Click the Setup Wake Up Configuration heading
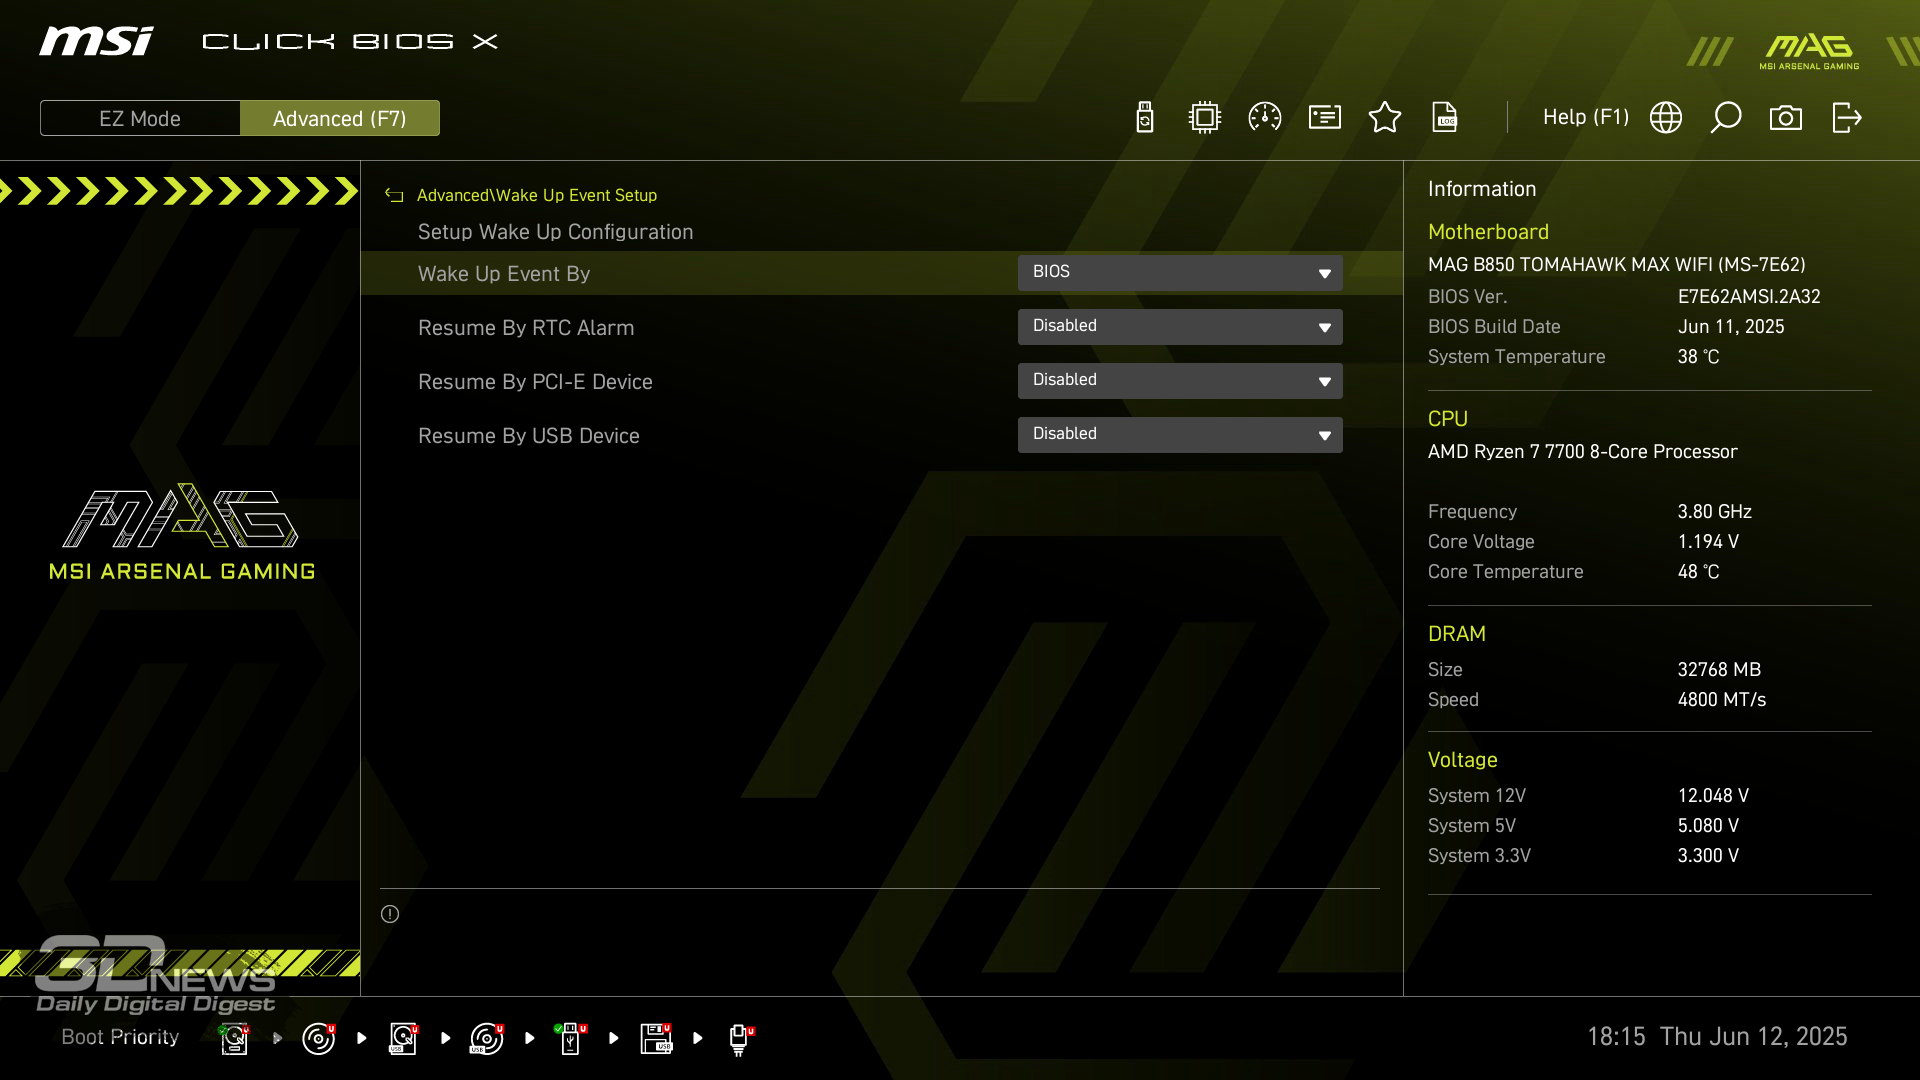This screenshot has height=1080, width=1920. point(555,232)
